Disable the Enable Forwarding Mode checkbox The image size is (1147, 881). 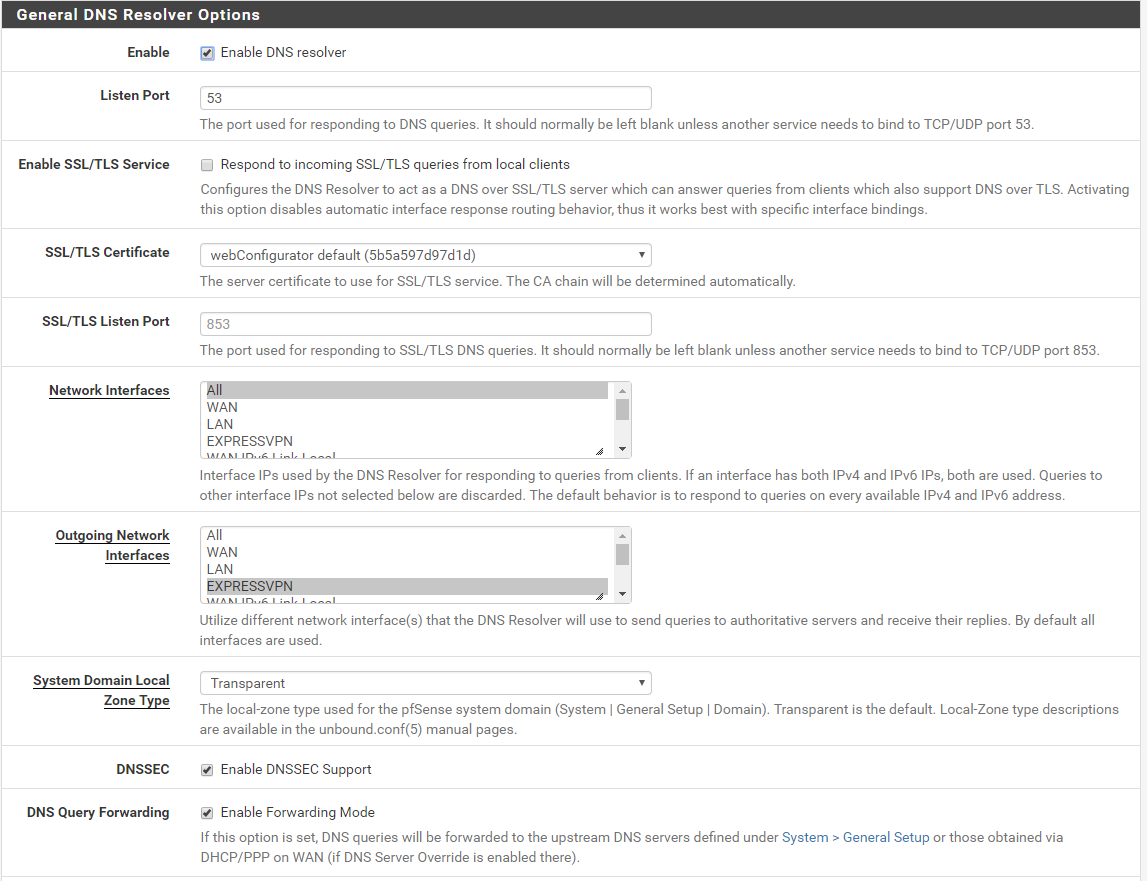click(207, 813)
